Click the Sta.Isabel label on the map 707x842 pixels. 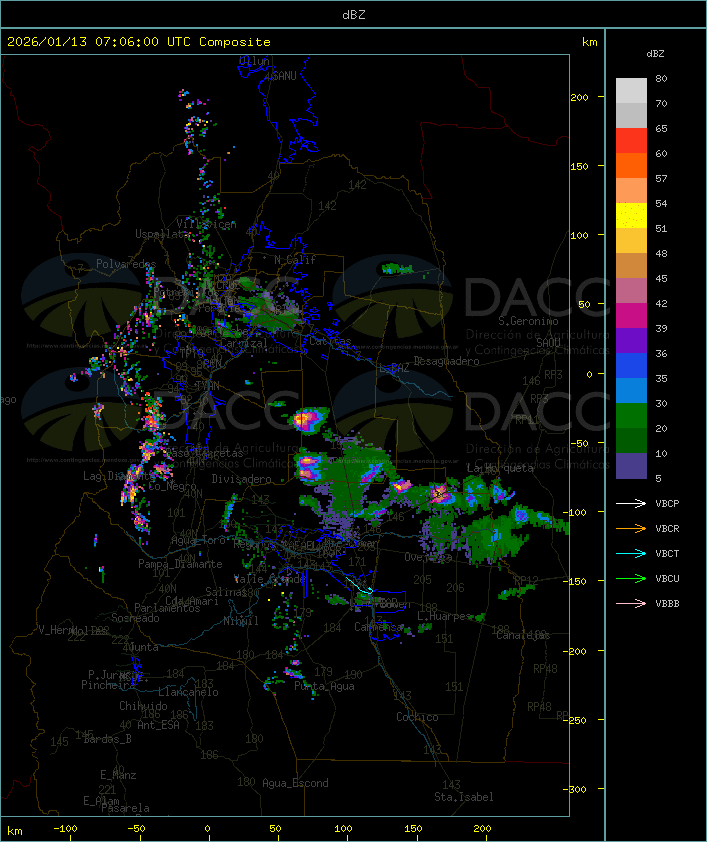[x=463, y=797]
